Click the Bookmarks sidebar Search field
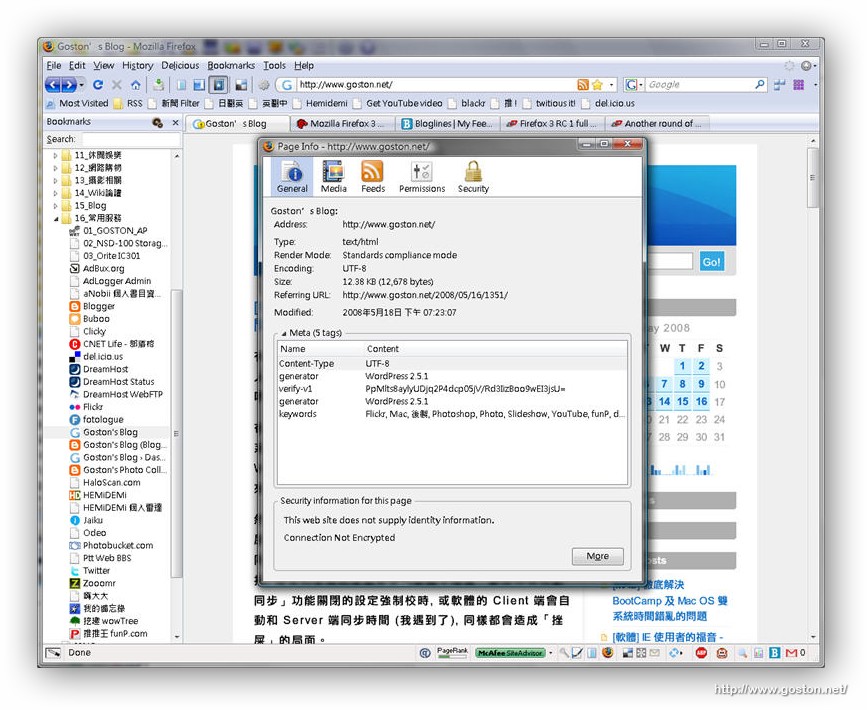This screenshot has width=867, height=710. tap(130, 139)
